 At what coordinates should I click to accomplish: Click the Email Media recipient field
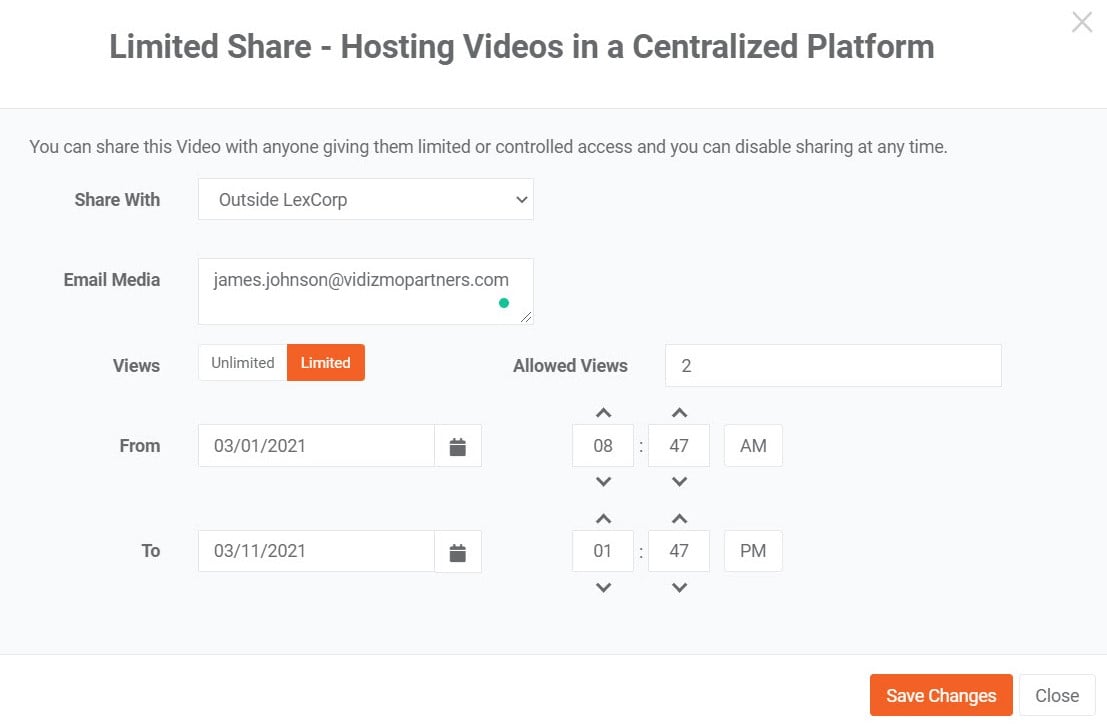click(x=365, y=291)
